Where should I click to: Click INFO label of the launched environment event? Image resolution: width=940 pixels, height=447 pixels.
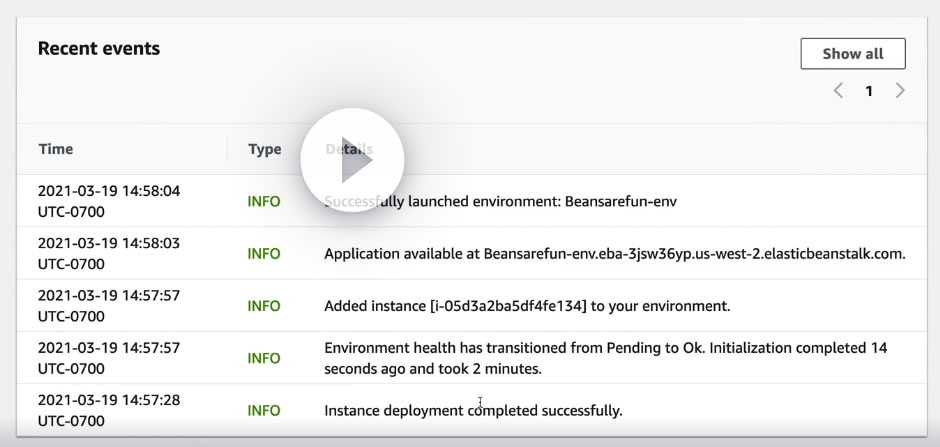pyautogui.click(x=264, y=201)
